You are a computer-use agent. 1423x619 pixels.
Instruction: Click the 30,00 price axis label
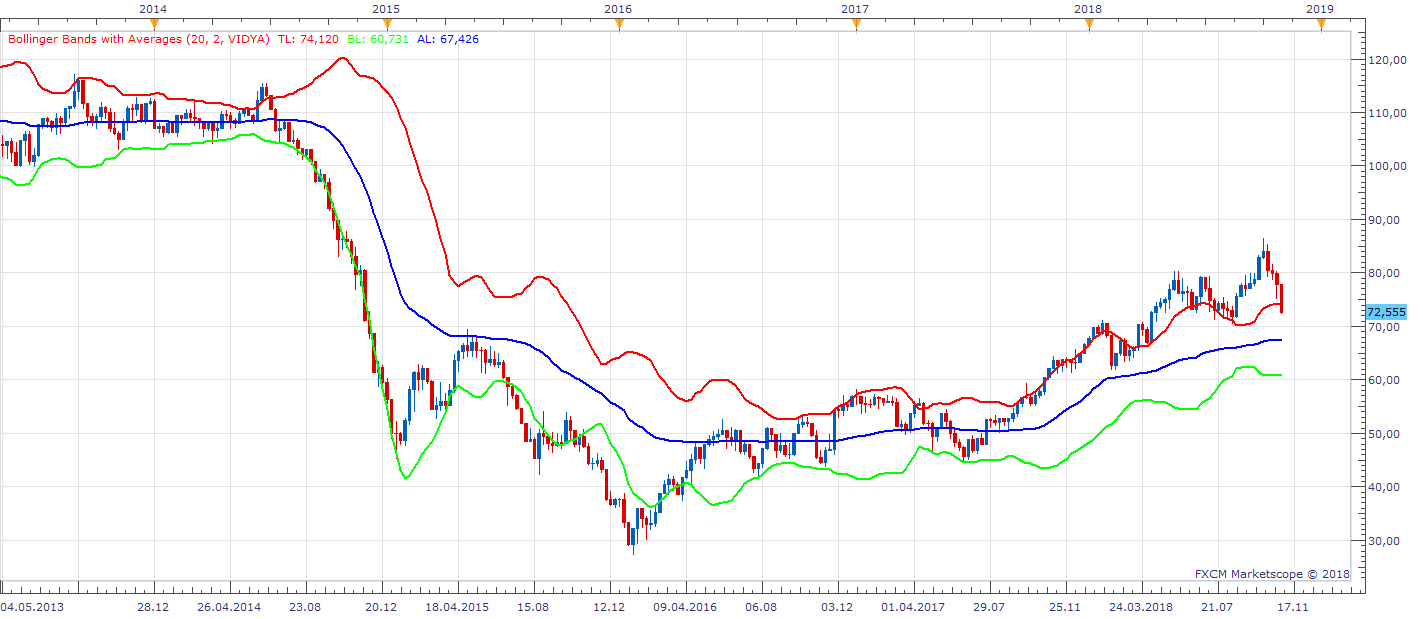point(1386,541)
